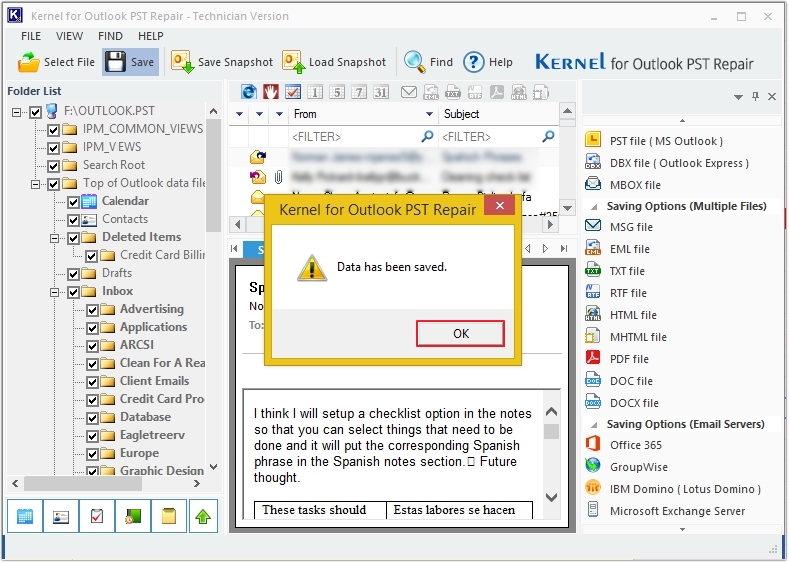Click the message preview scroll down arrow
The image size is (789, 563).
pyautogui.click(x=551, y=497)
